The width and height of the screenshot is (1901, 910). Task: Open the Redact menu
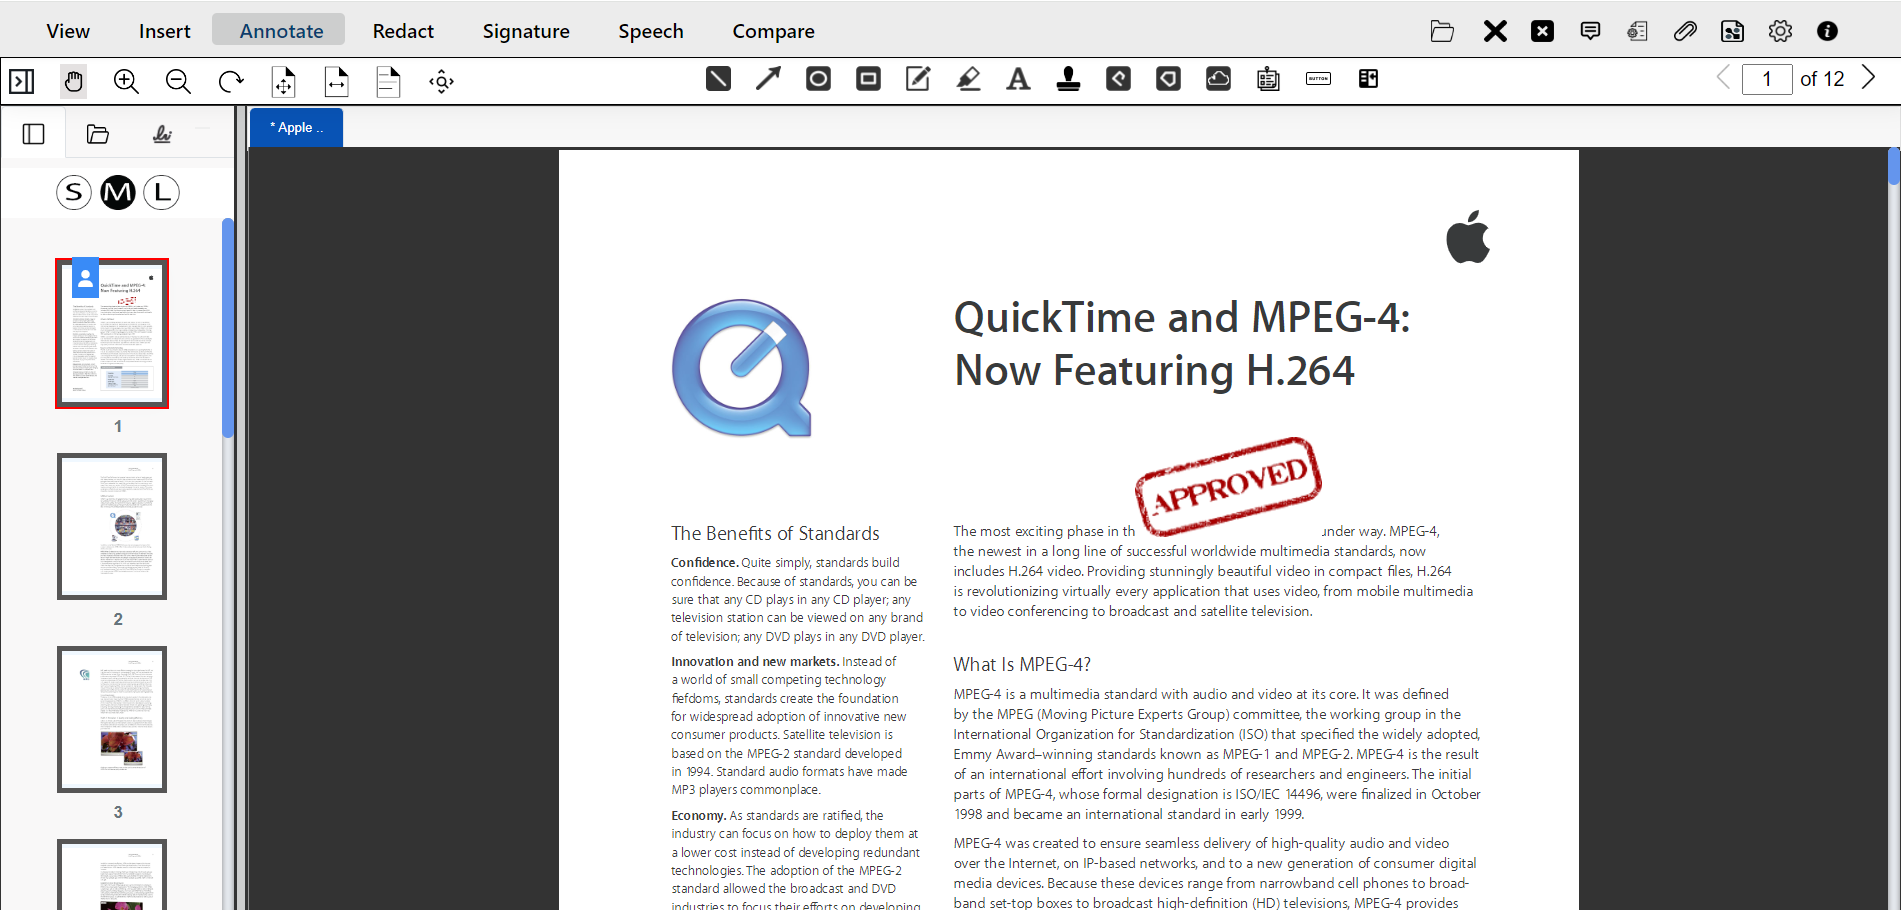coord(403,31)
